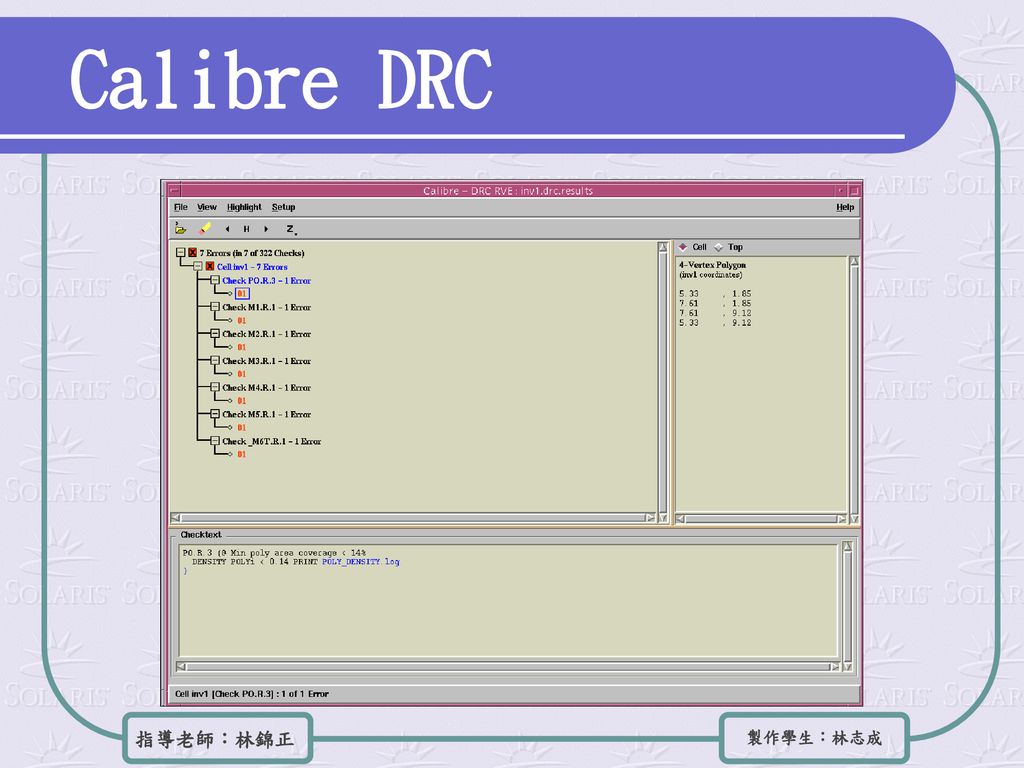1024x768 pixels.
Task: Click the Checktext horizontal scrollbar
Action: [508, 667]
